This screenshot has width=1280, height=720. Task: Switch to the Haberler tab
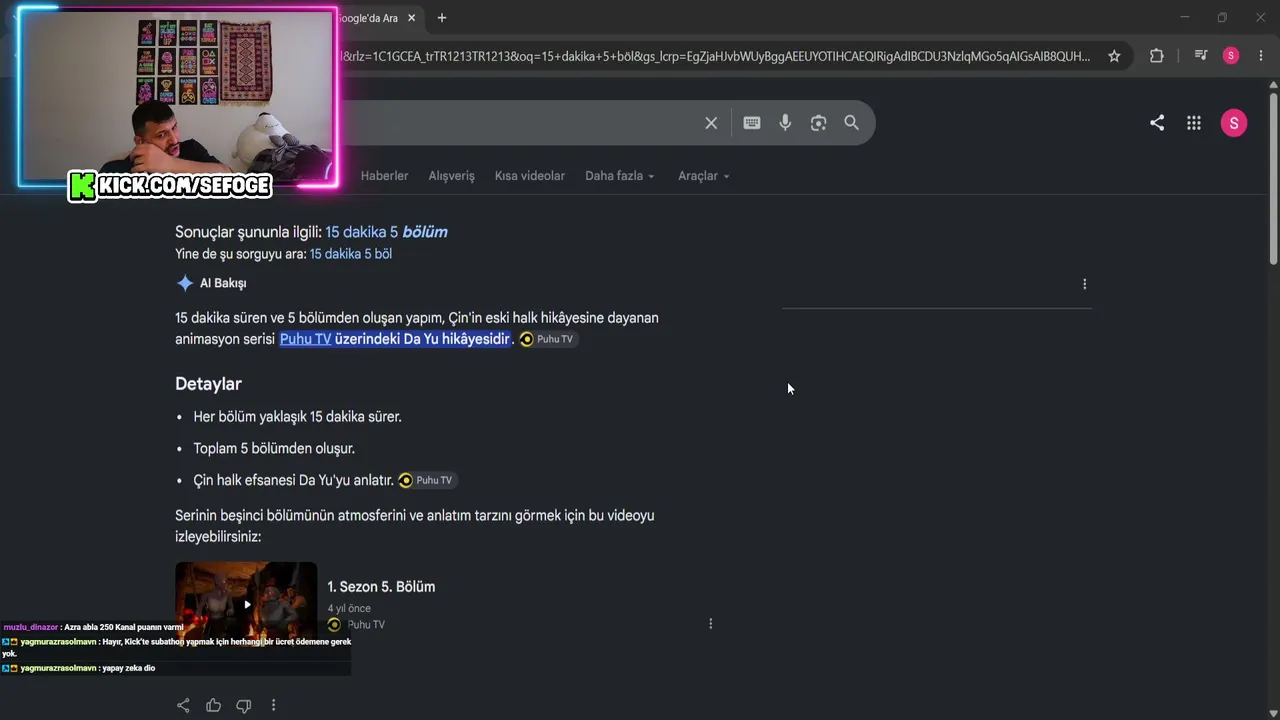(384, 176)
